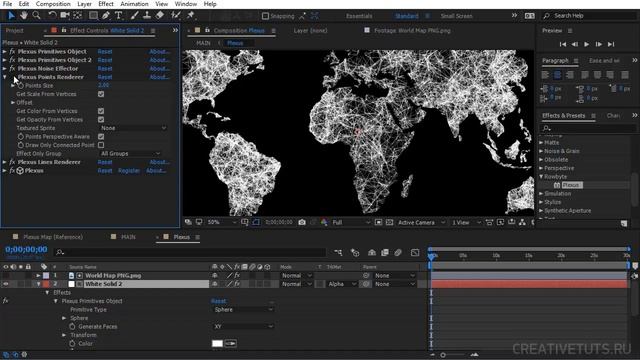The width and height of the screenshot is (640, 360).
Task: Open composition flowchart icon in viewer
Action: coord(522,222)
